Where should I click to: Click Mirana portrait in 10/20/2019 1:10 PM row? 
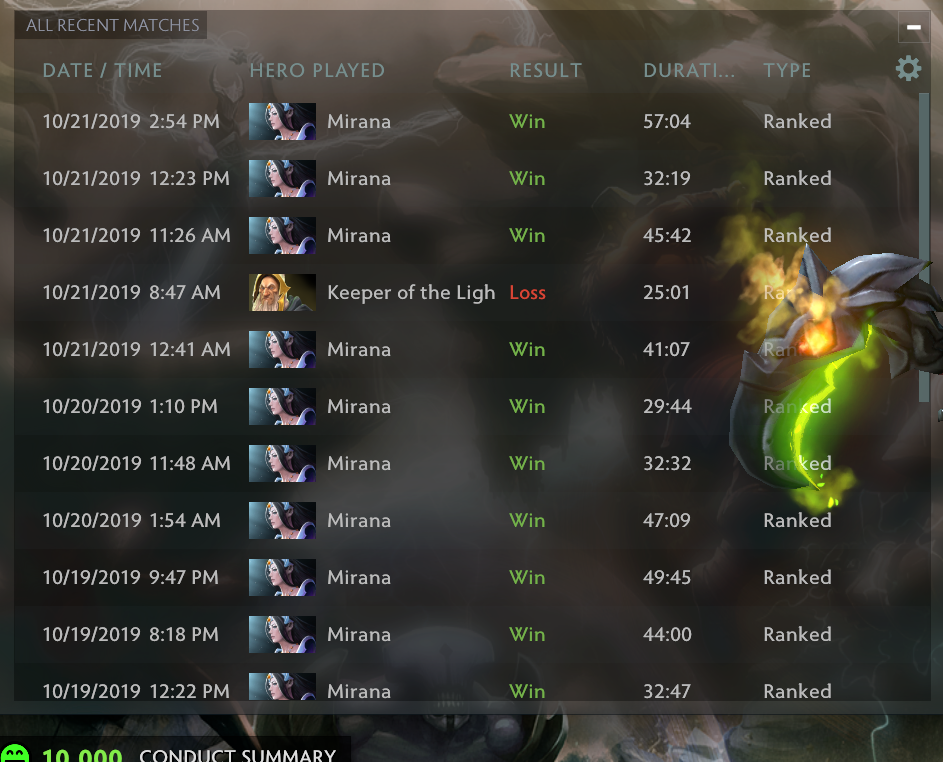click(282, 407)
